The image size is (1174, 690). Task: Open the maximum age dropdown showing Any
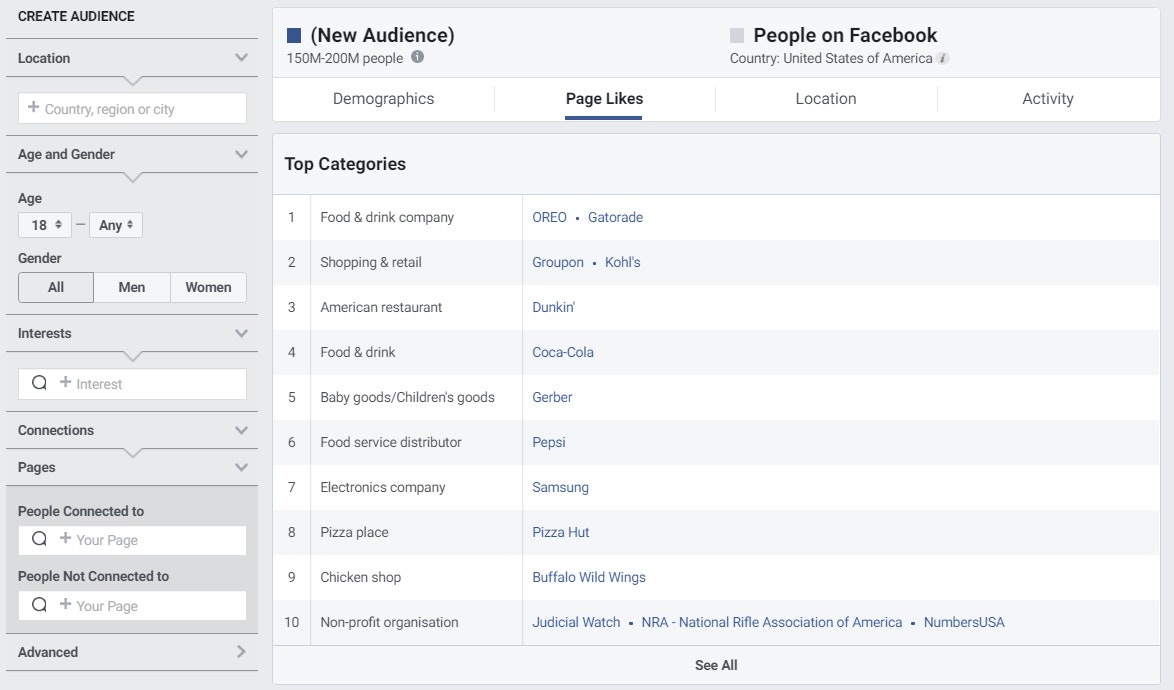click(115, 224)
